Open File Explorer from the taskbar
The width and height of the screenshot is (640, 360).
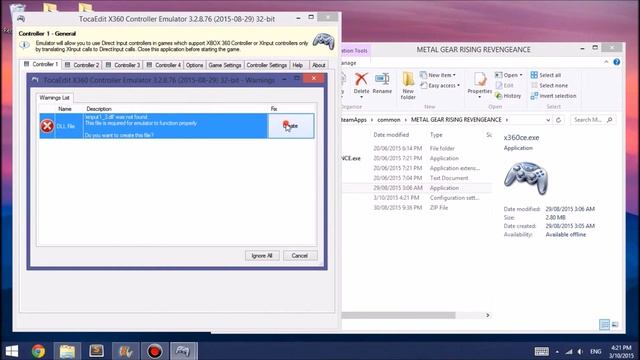67,351
